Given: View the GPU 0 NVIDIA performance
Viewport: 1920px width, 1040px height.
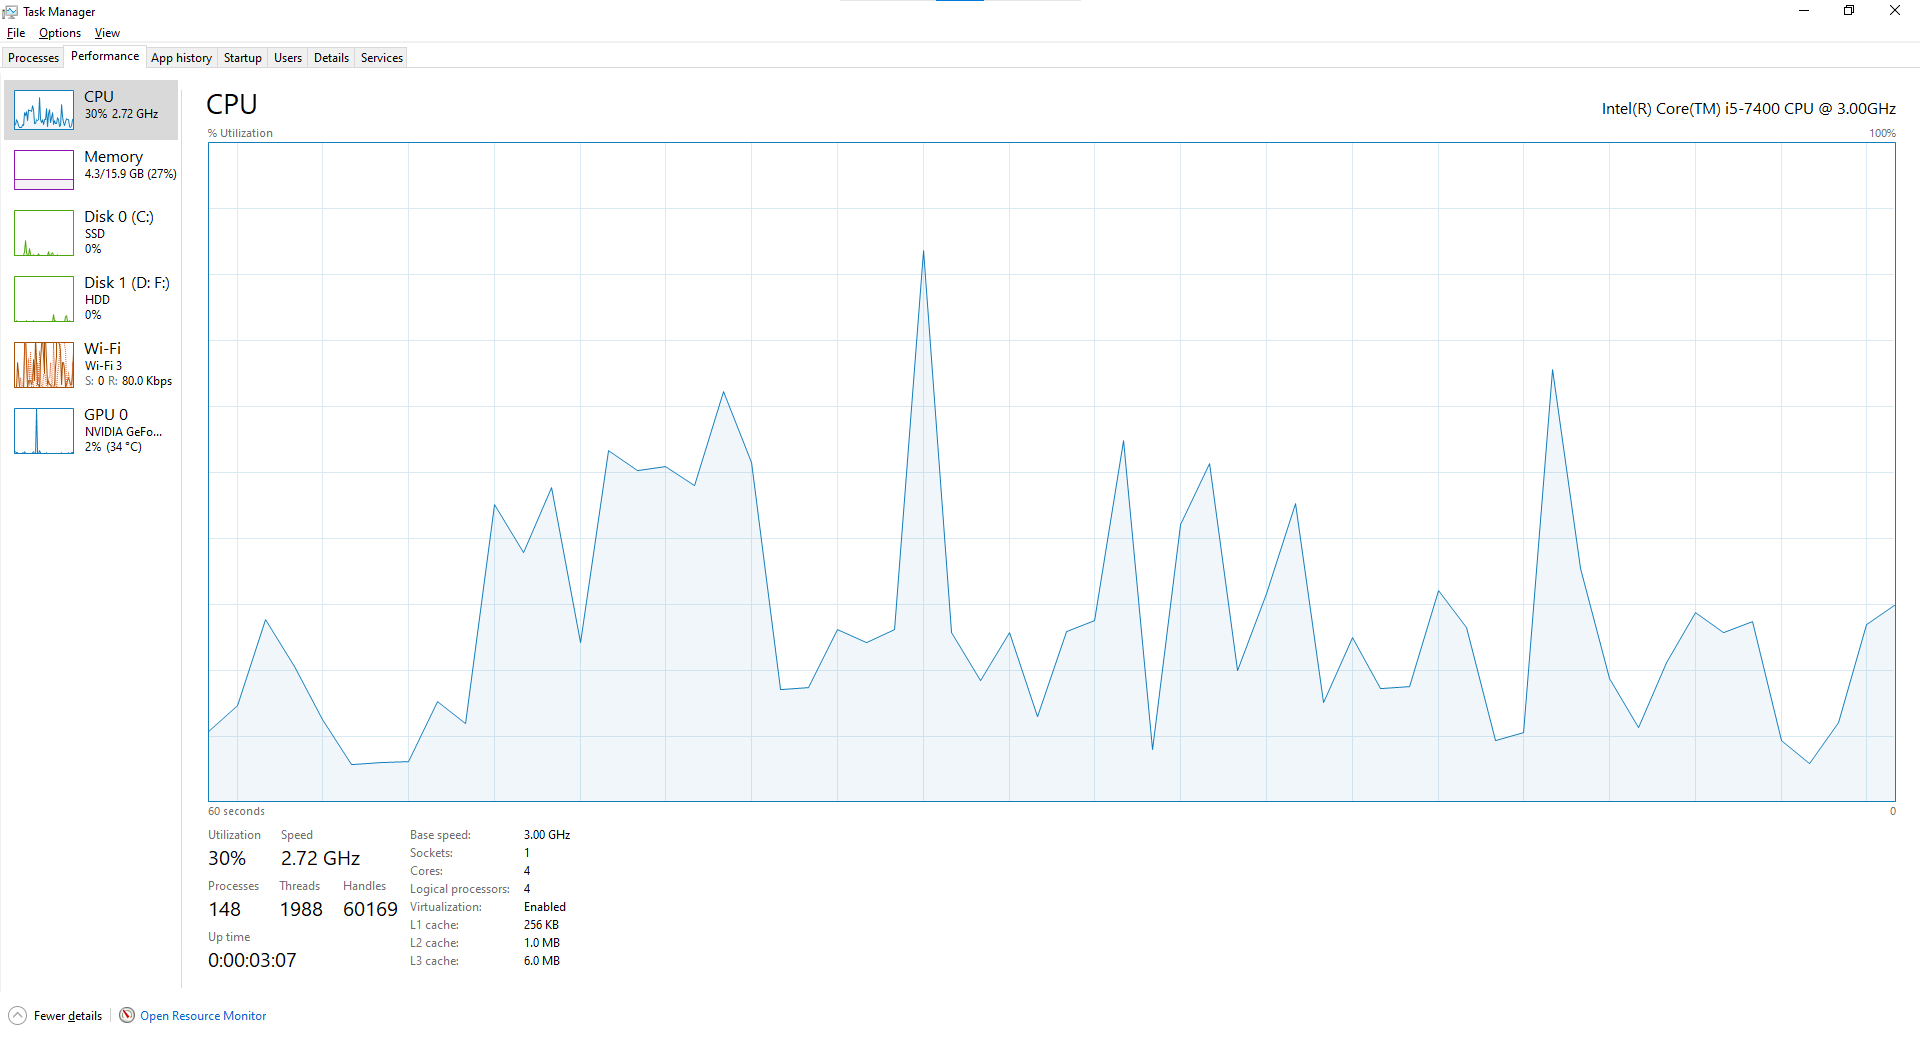Looking at the screenshot, I should coord(91,430).
